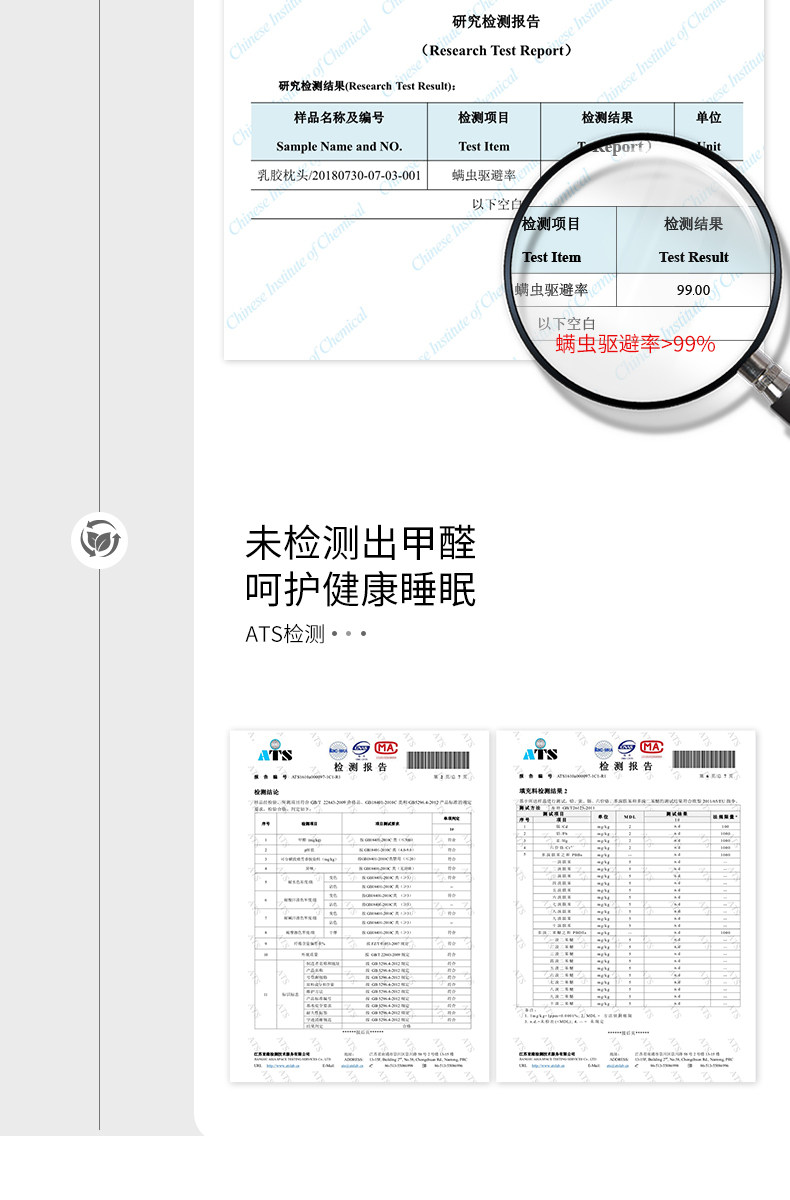Click the barcode on the right ATS report

[x=703, y=758]
